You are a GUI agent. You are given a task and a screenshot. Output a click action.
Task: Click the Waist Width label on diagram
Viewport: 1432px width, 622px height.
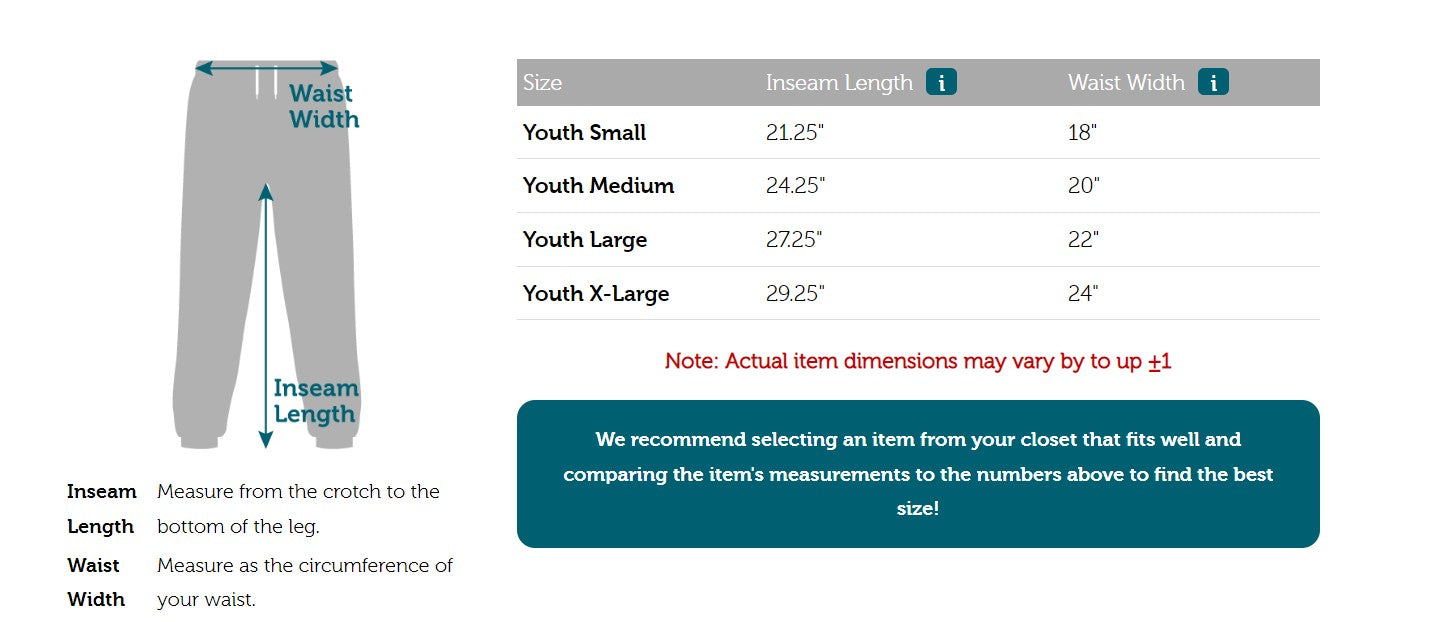[x=323, y=107]
